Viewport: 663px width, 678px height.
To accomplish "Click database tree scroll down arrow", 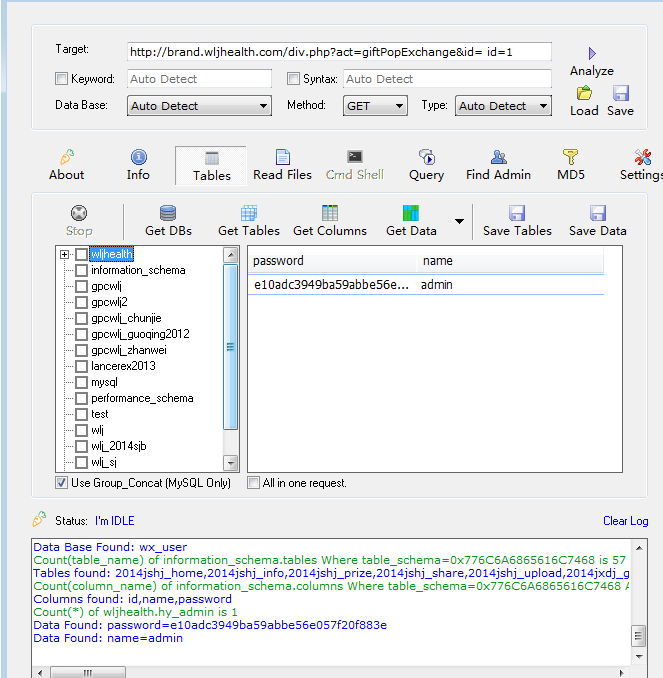I will [231, 463].
